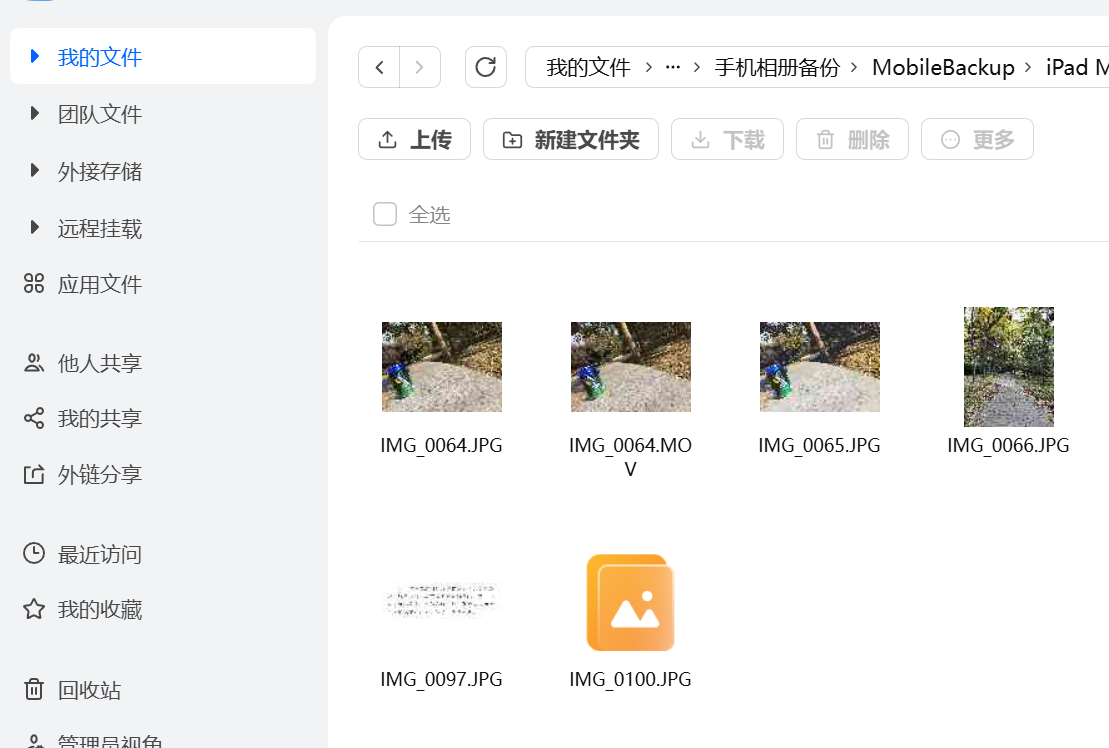Open 团队文件 in sidebar
Screen dimensions: 1109x748
tap(100, 114)
